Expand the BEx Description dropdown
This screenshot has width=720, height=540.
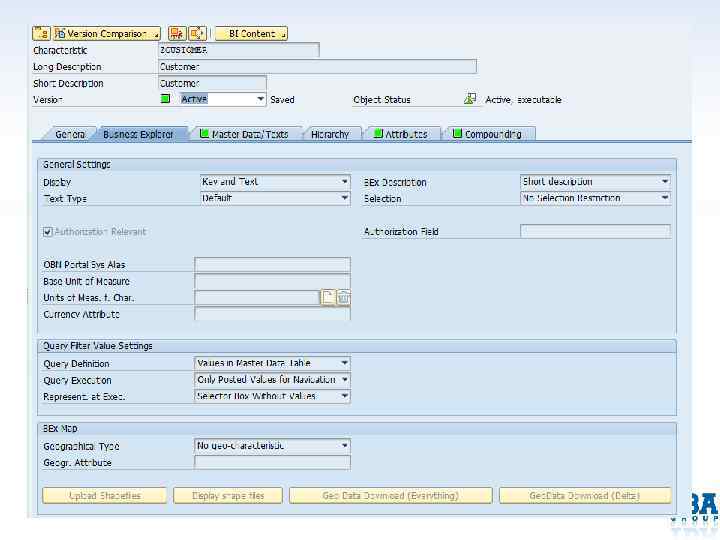click(x=664, y=182)
